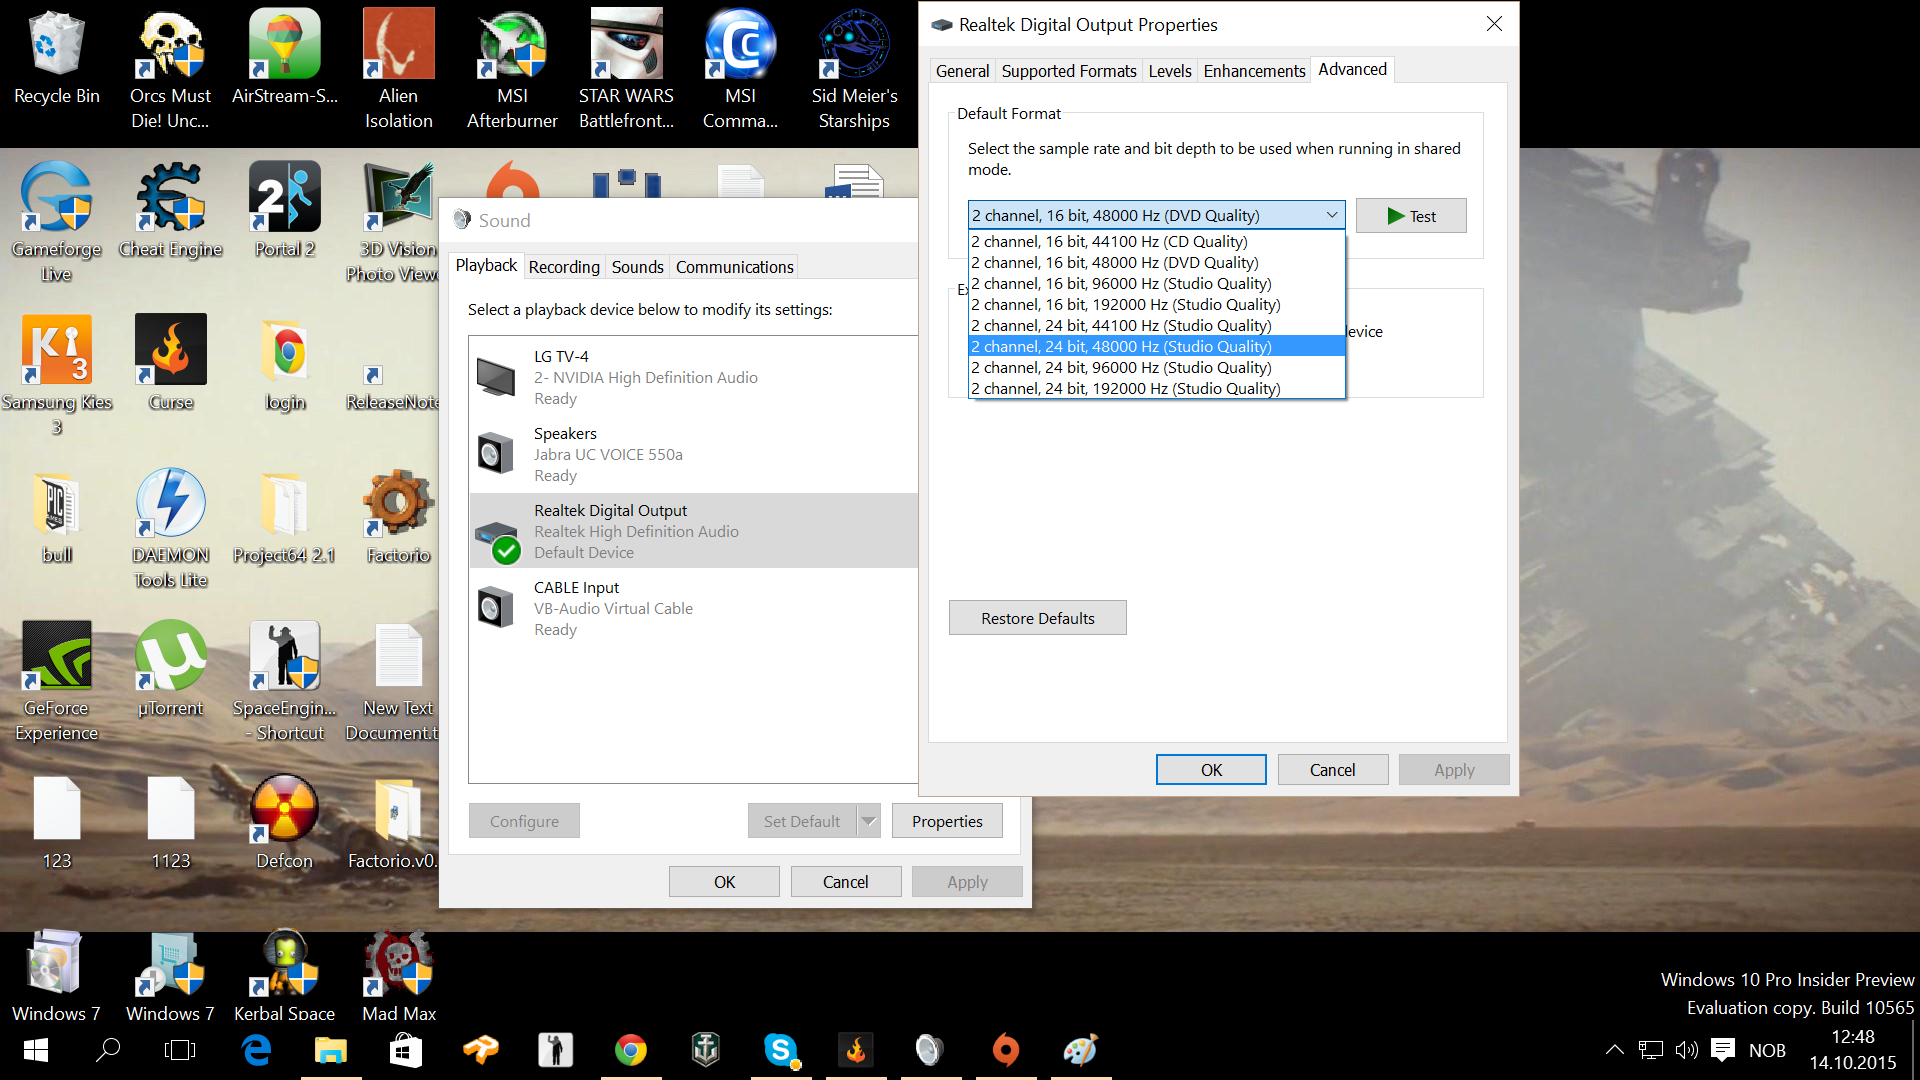Select the Gameforge Live desktop icon
1920x1080 pixels.
(x=57, y=222)
